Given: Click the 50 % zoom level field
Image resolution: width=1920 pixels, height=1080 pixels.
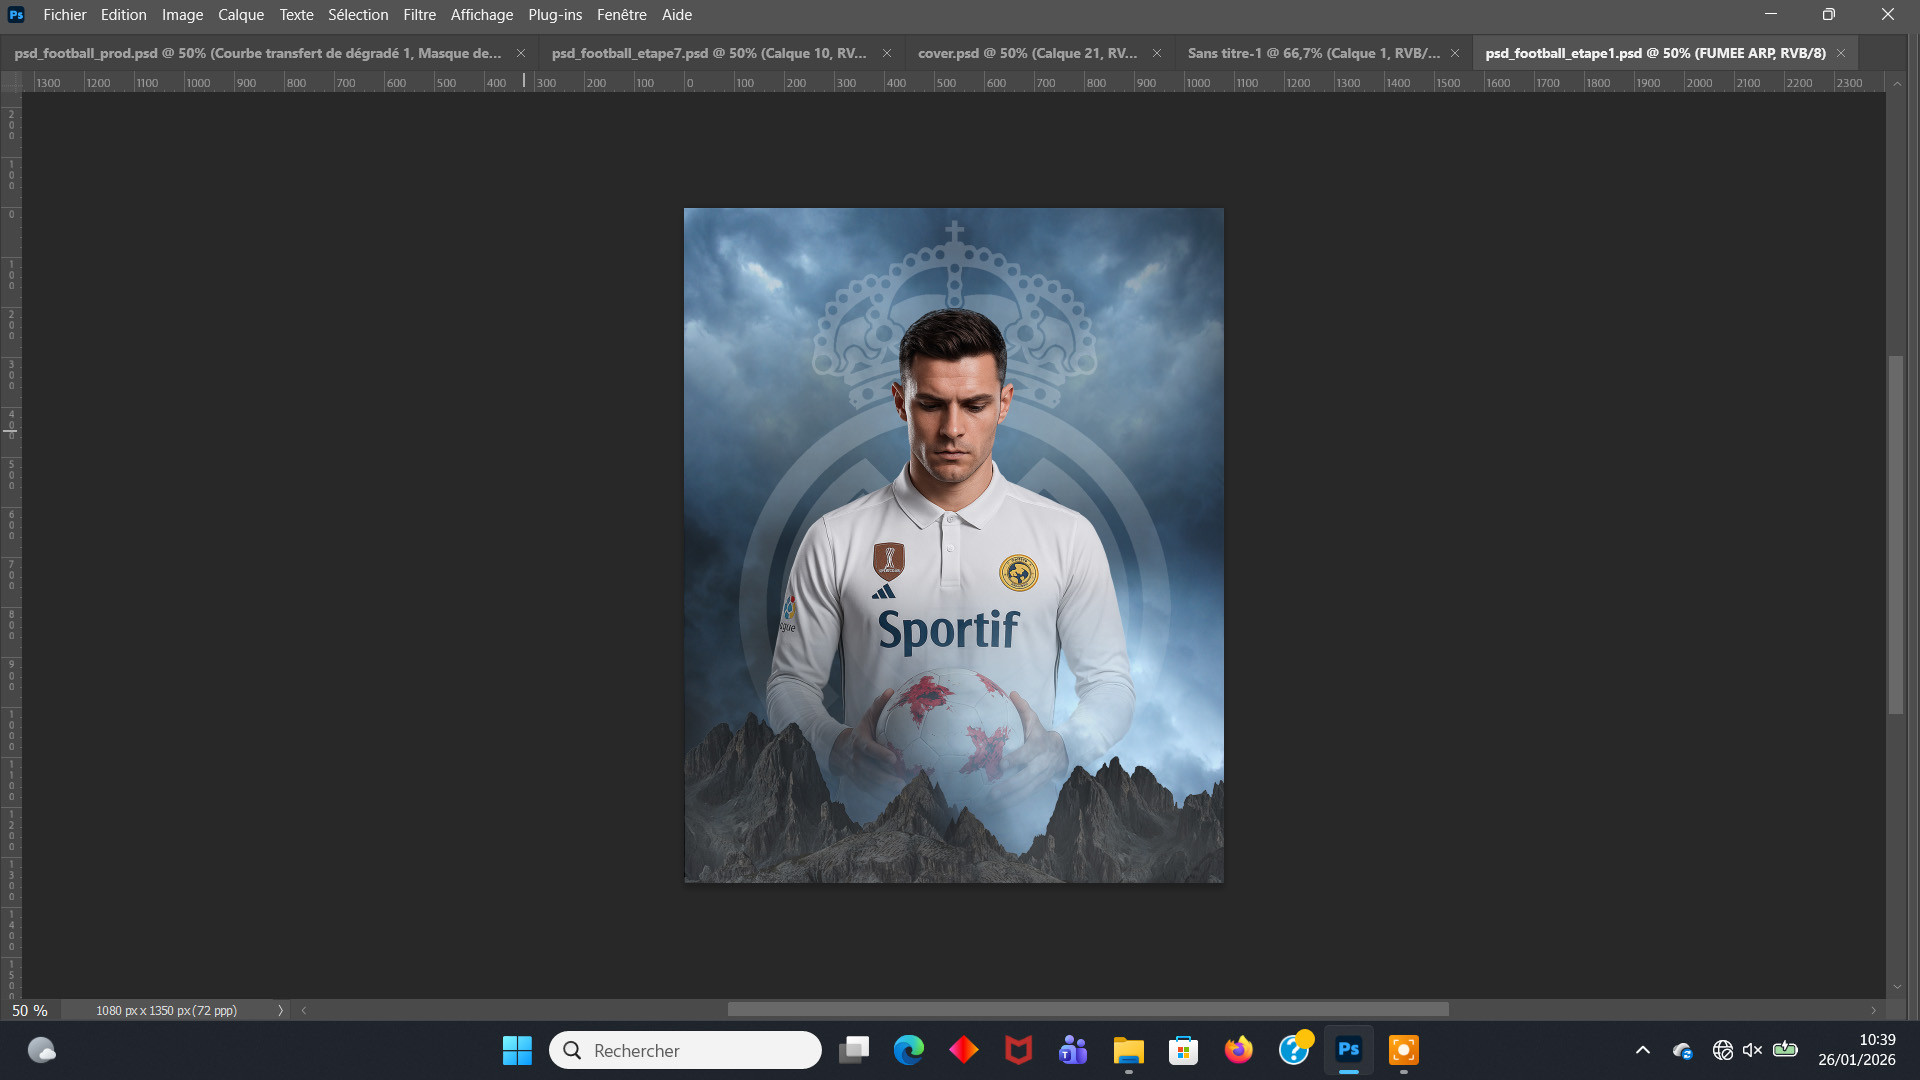Looking at the screenshot, I should pos(30,1011).
